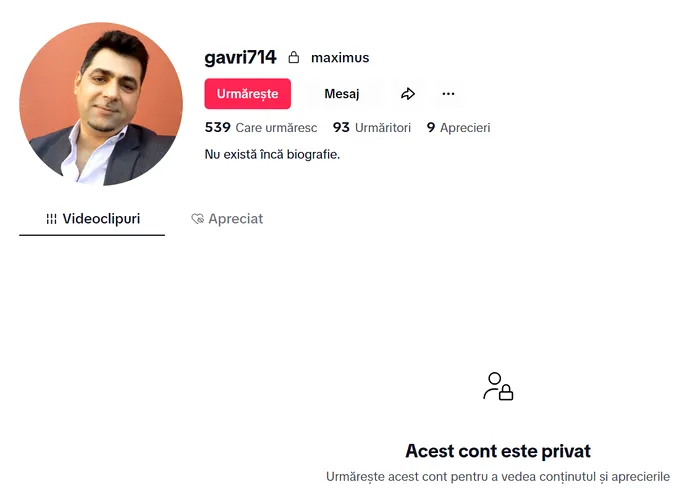Open the three-dots more options menu
Image resolution: width=700 pixels, height=492 pixels.
448,94
